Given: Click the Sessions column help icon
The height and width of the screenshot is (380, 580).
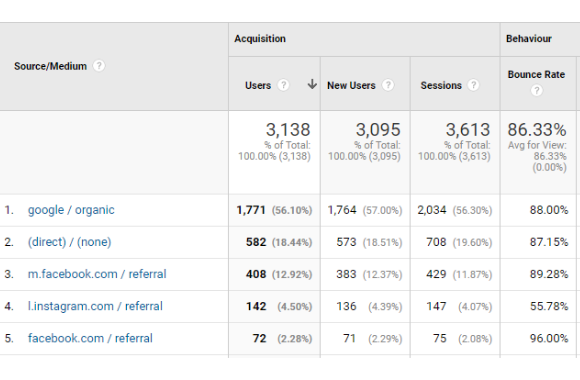Looking at the screenshot, I should [473, 85].
